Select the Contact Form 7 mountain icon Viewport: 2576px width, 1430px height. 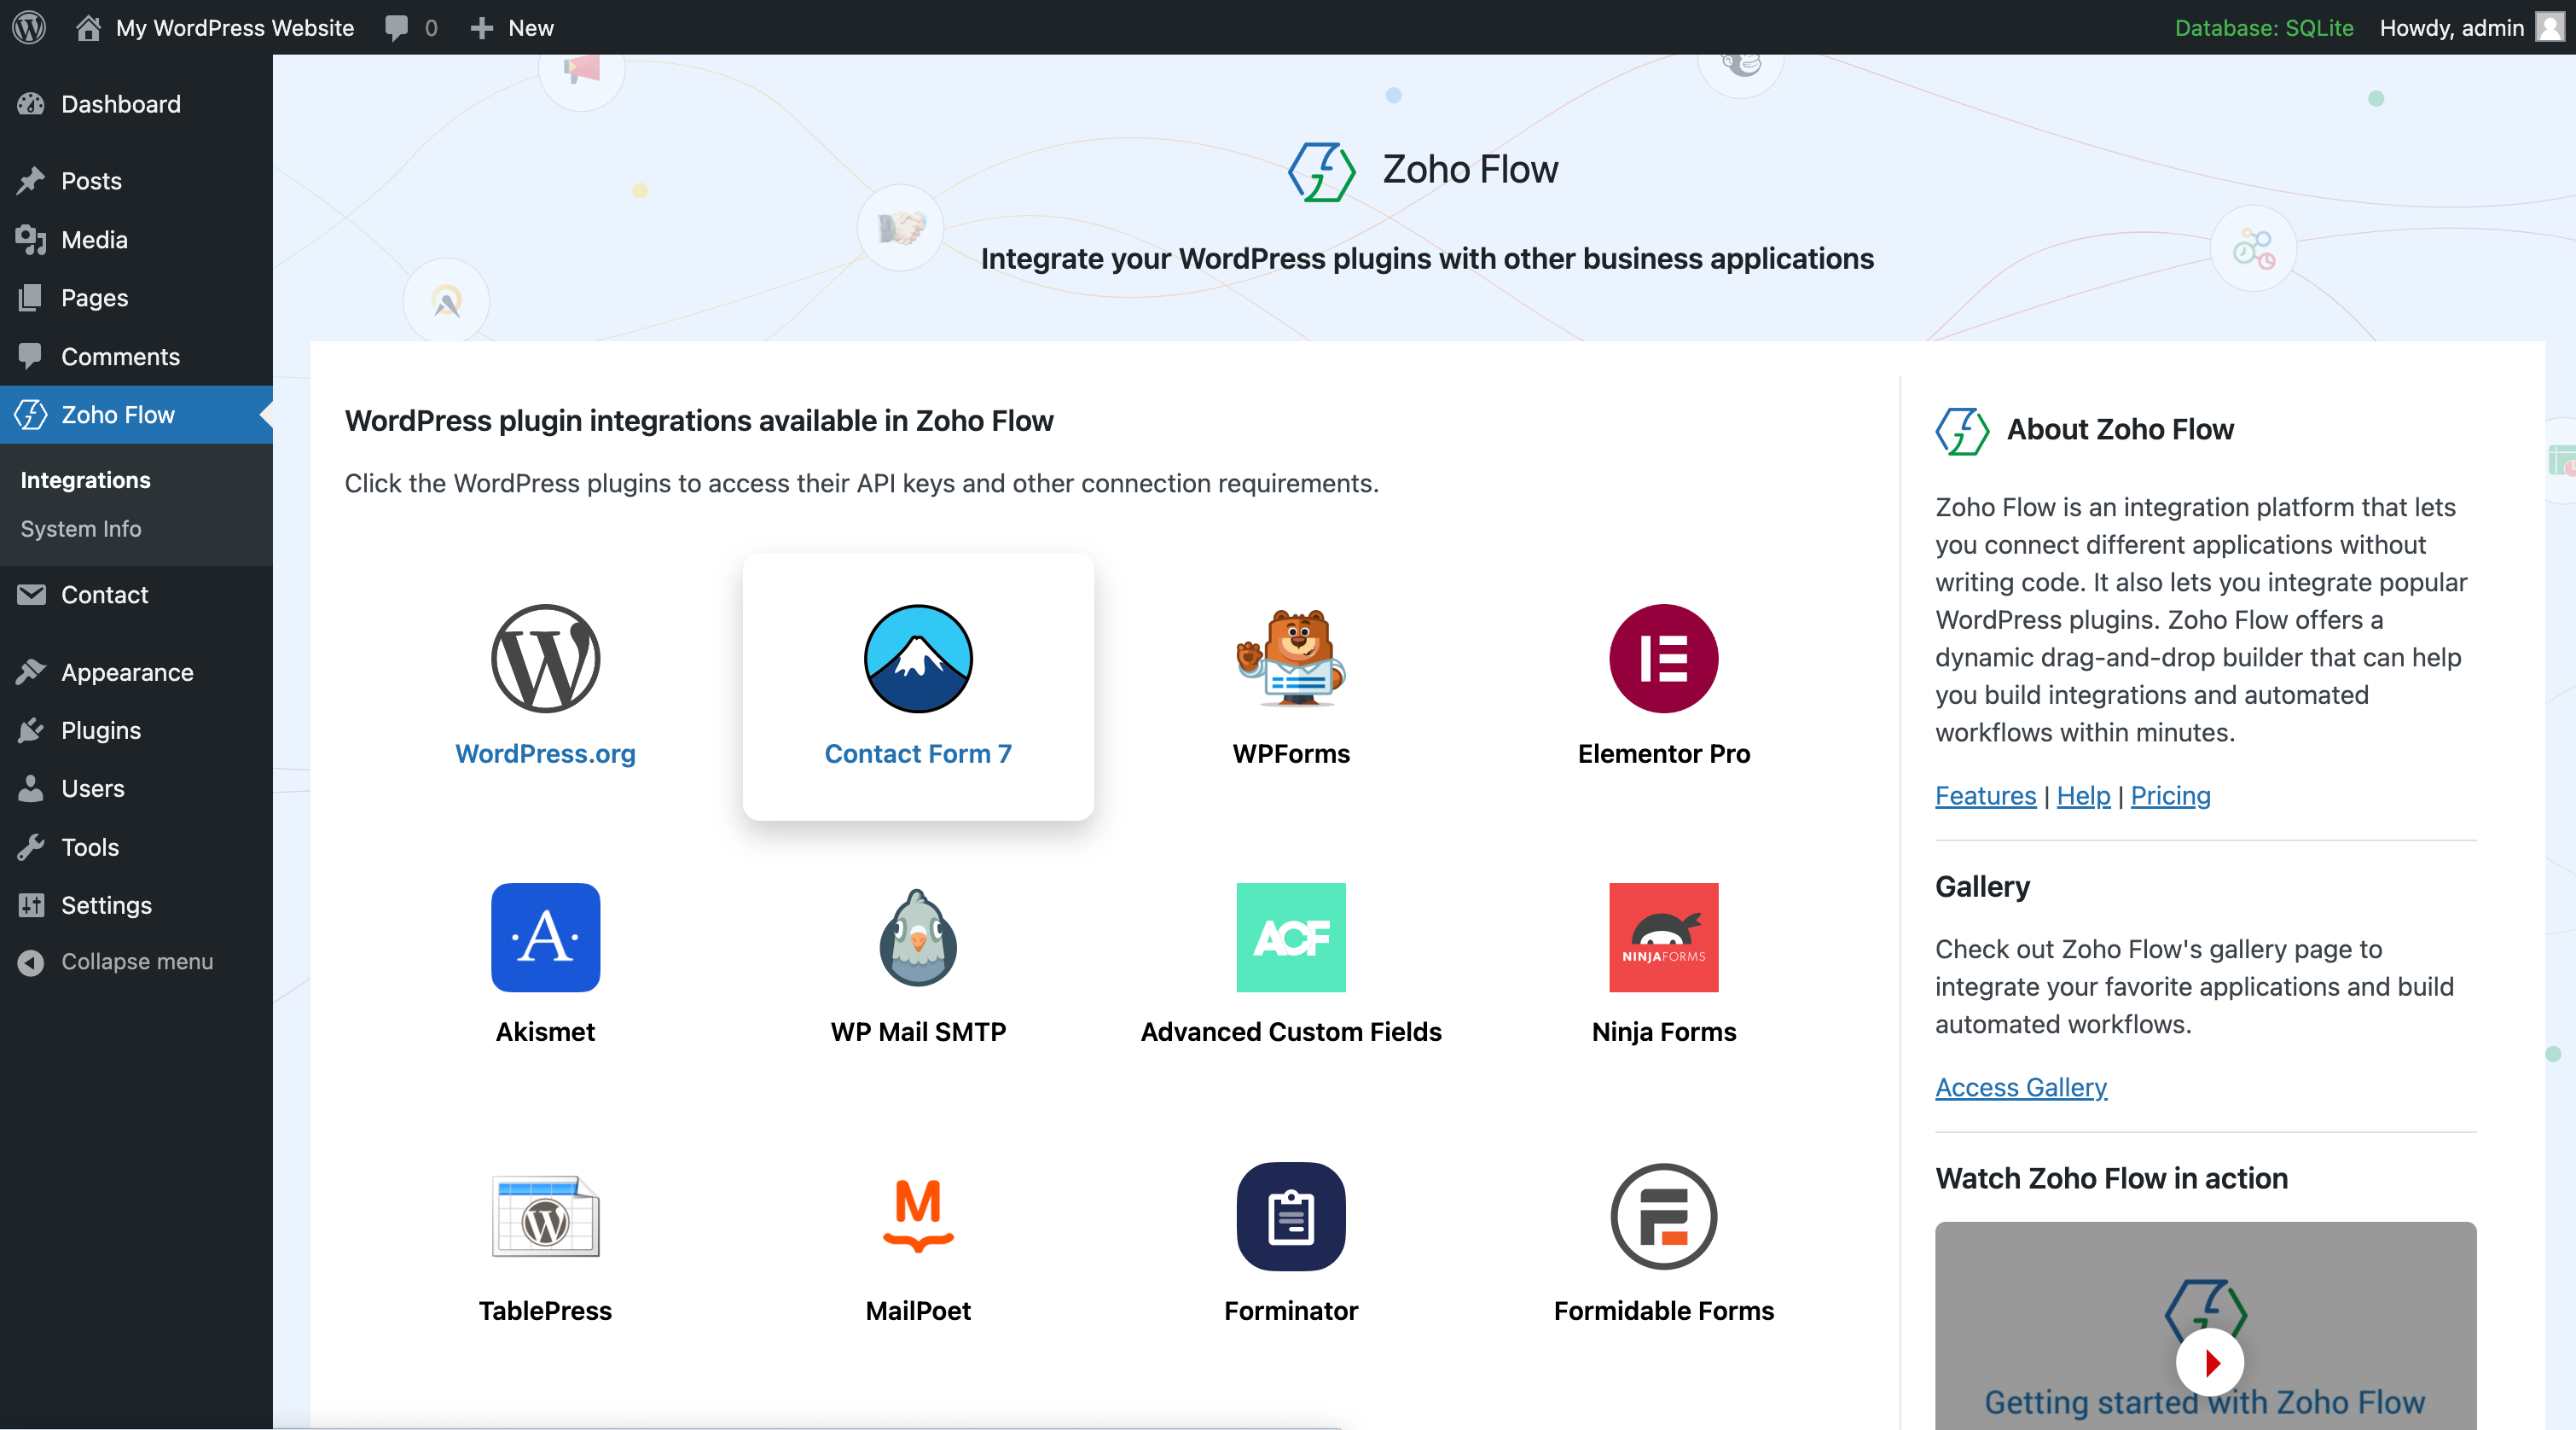point(918,658)
